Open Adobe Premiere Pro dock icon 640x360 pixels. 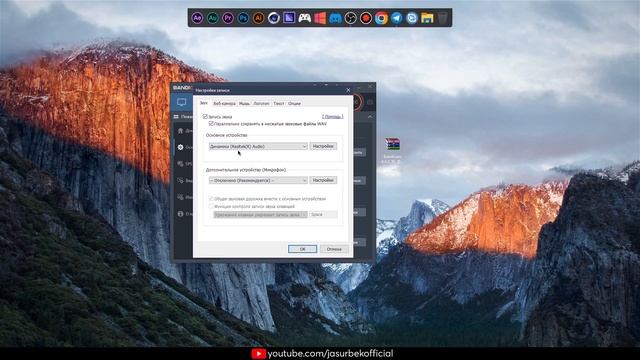click(x=228, y=18)
